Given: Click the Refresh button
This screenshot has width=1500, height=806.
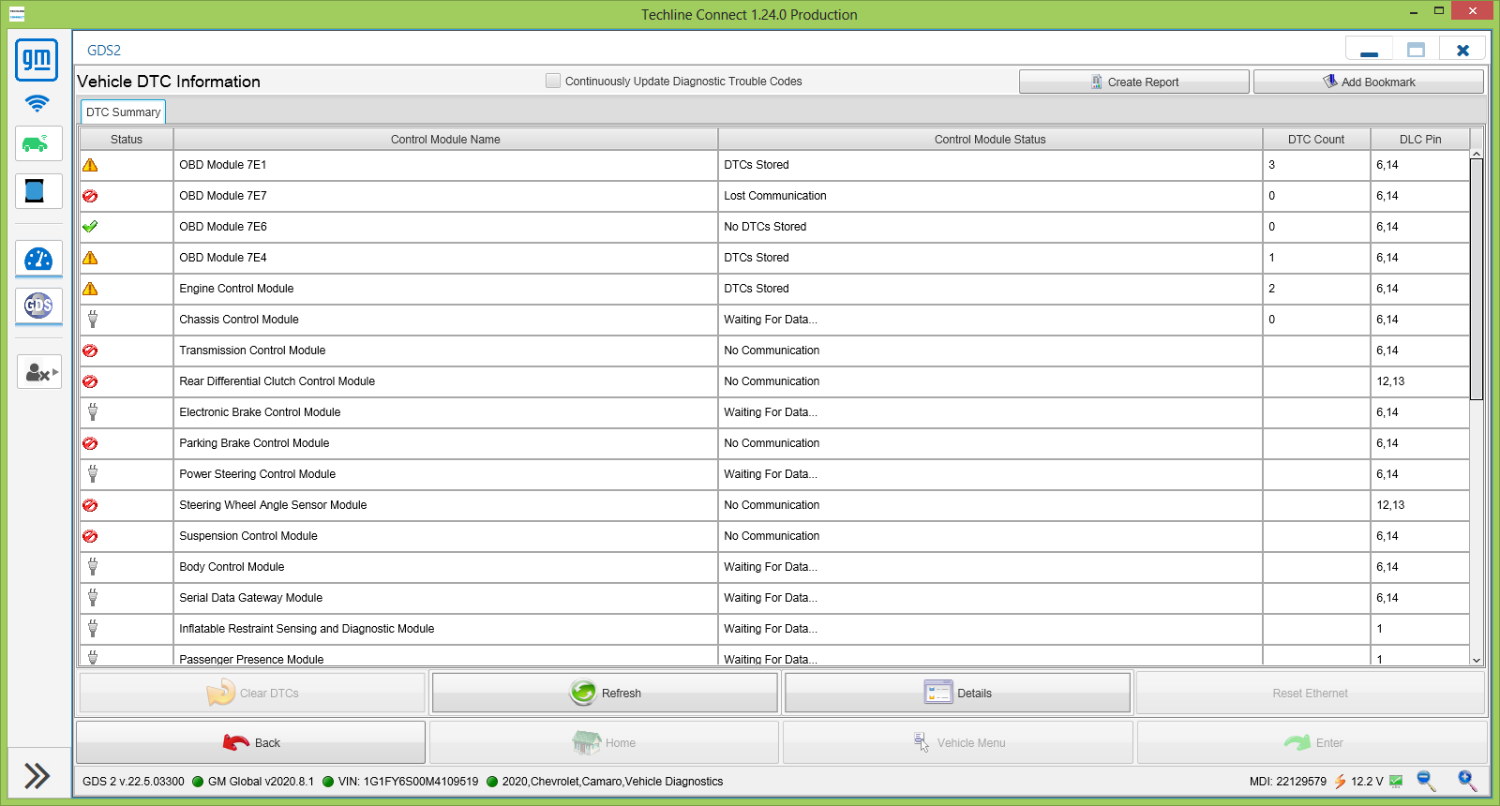Looking at the screenshot, I should pyautogui.click(x=605, y=693).
